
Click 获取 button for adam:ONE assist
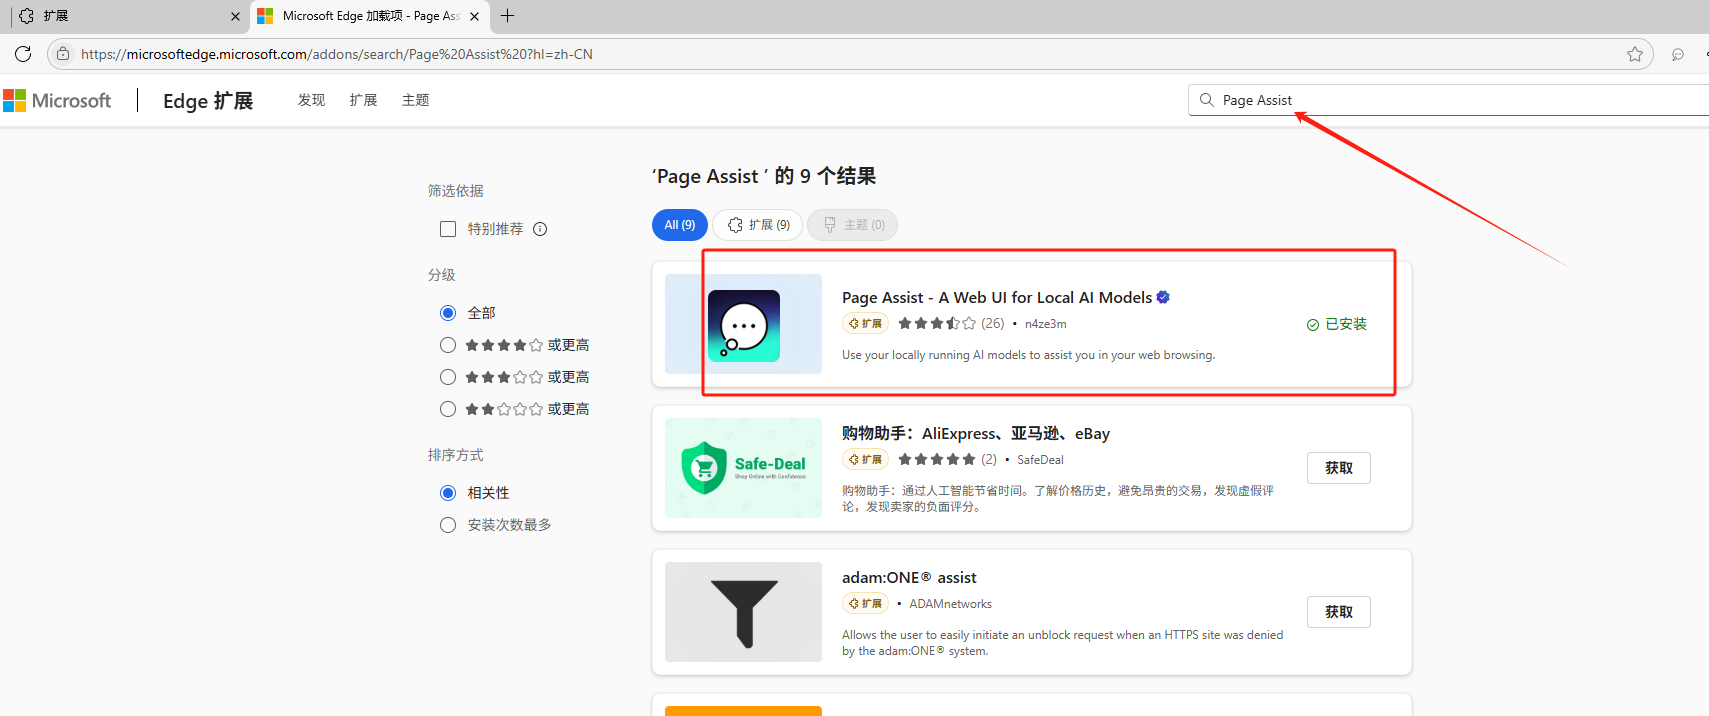(1339, 612)
